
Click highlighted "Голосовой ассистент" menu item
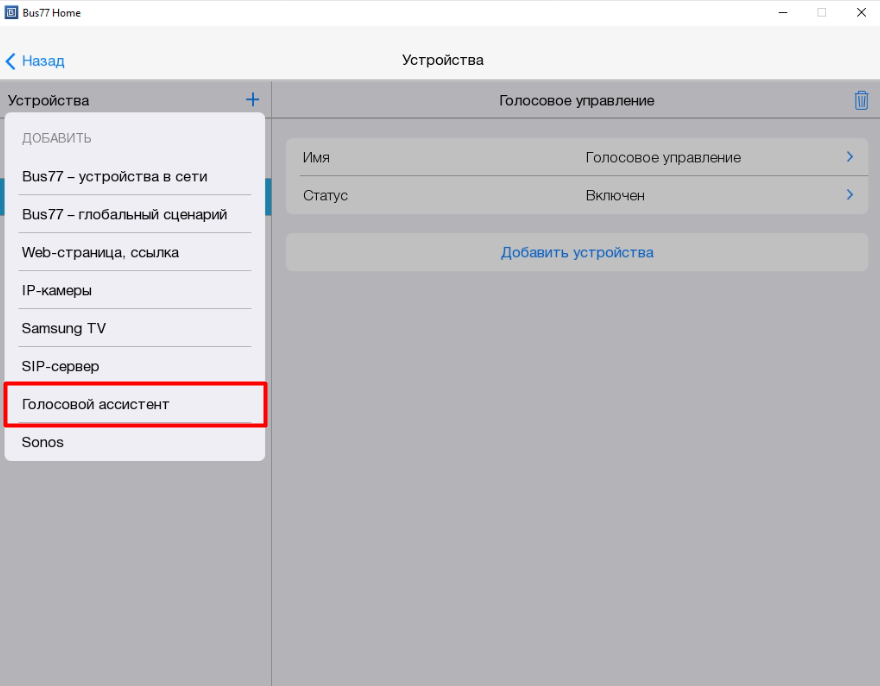(x=96, y=404)
